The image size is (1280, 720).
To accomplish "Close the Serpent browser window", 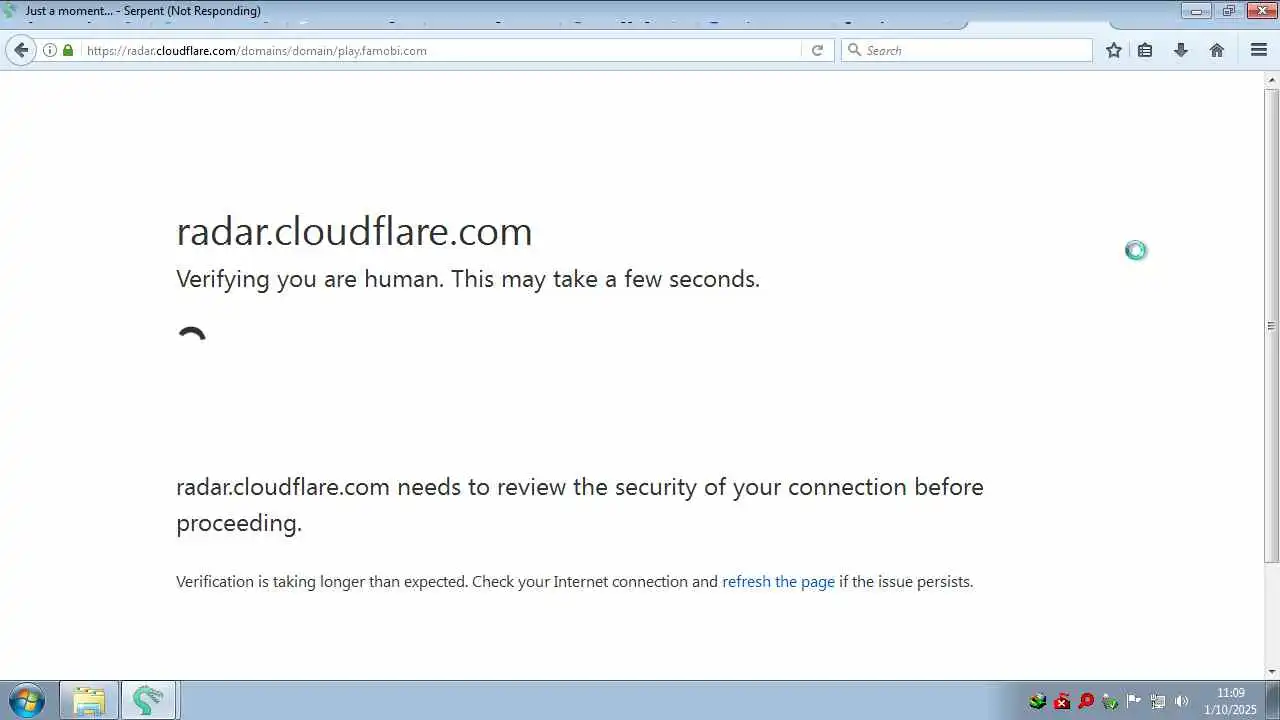I will coord(1261,11).
